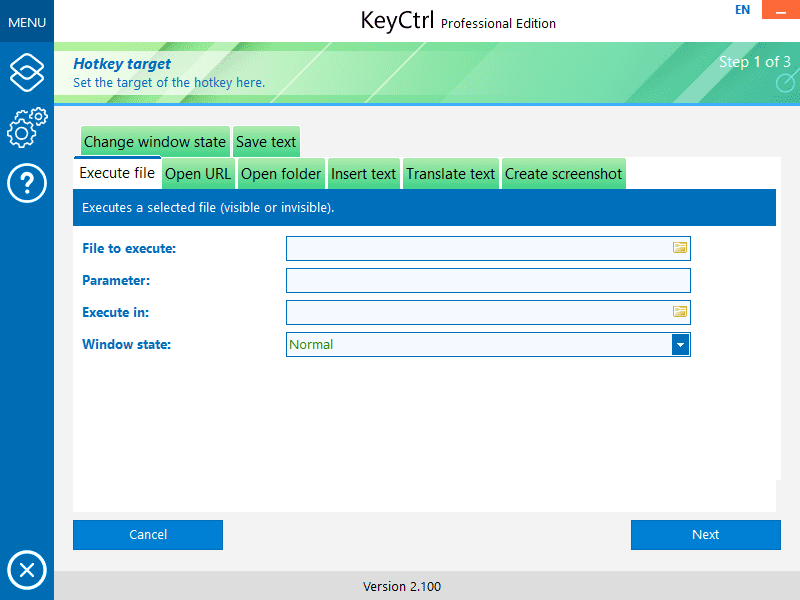Image resolution: width=800 pixels, height=600 pixels.
Task: Switch to the Create screenshot tab
Action: point(564,174)
